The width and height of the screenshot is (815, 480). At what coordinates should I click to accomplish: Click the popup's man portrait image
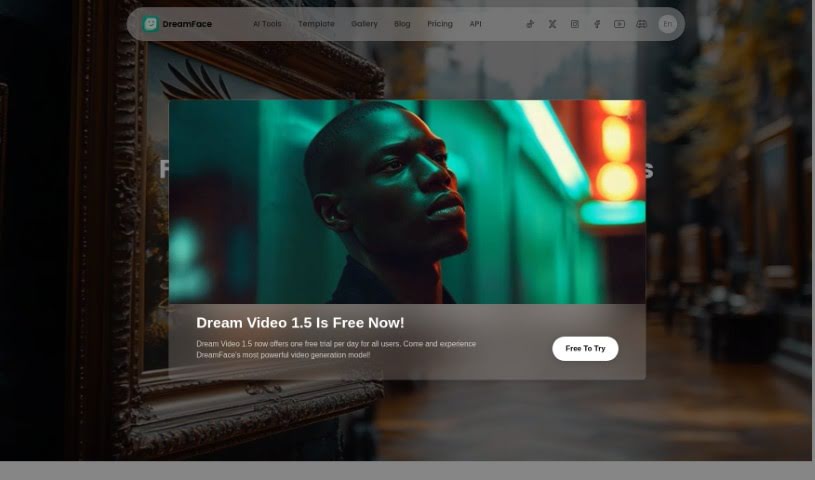click(x=407, y=202)
